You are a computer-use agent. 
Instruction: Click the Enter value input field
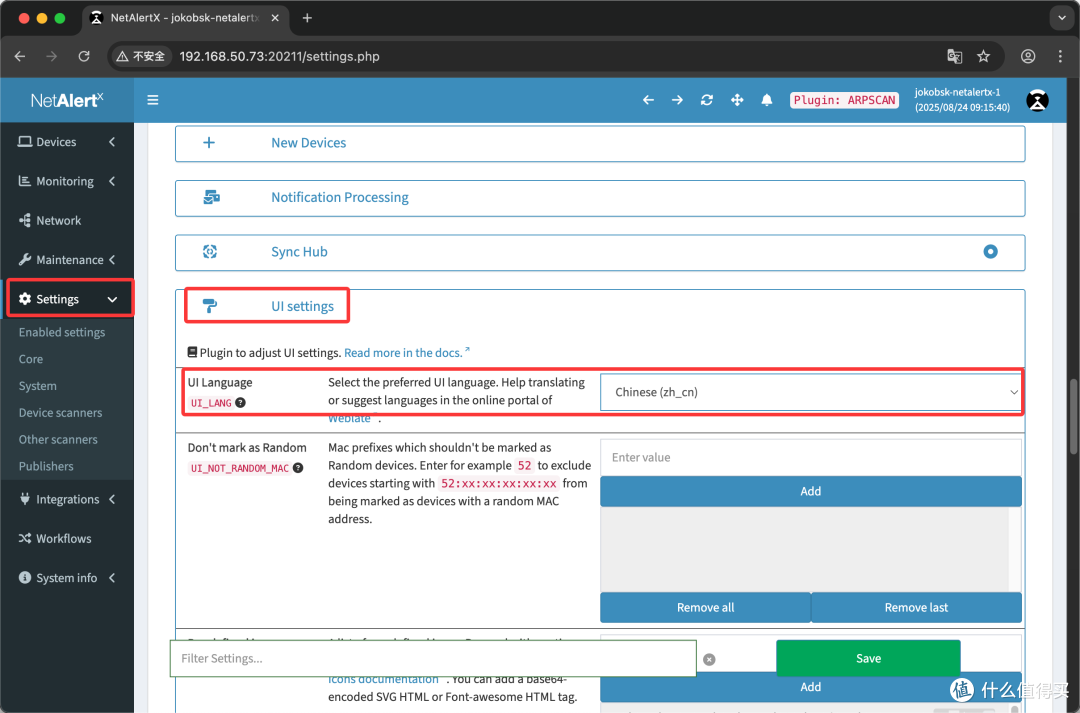(811, 457)
